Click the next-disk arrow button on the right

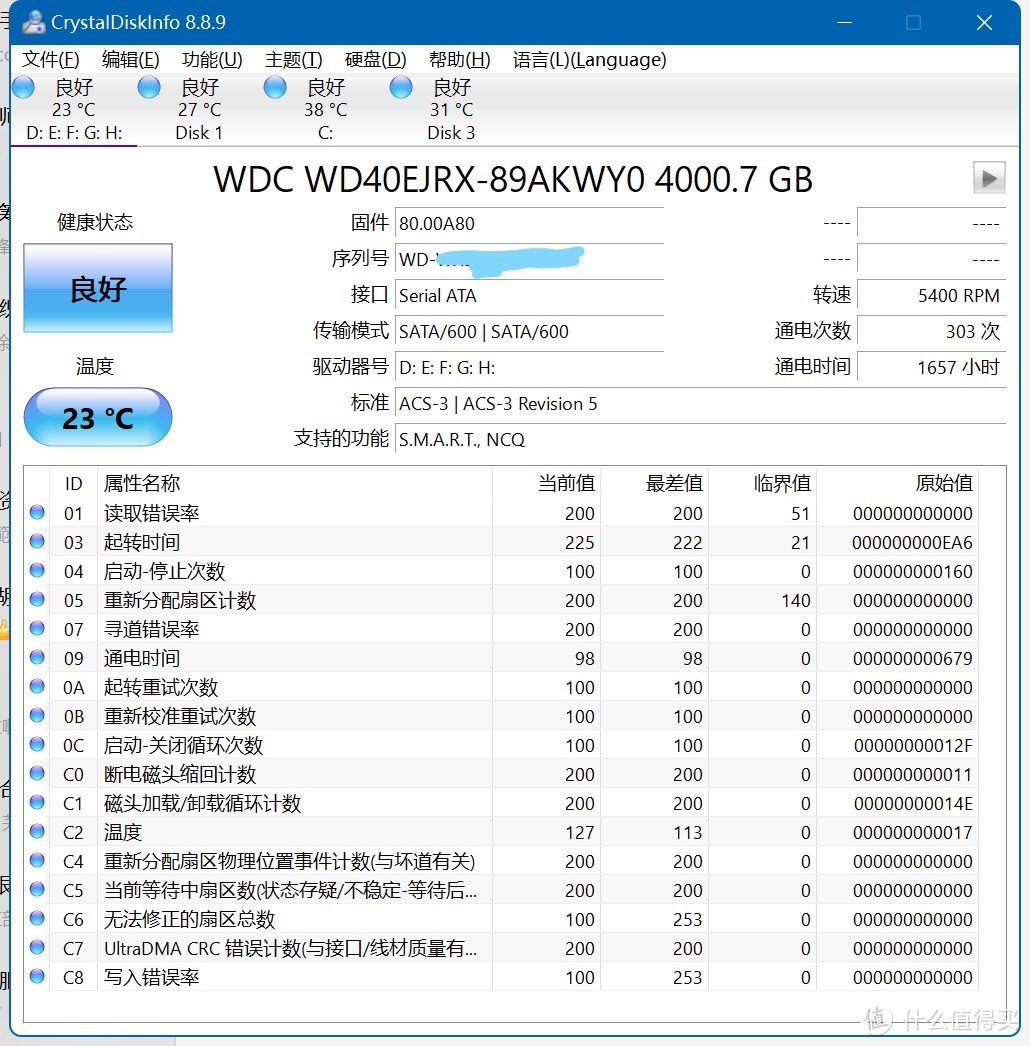tap(988, 178)
